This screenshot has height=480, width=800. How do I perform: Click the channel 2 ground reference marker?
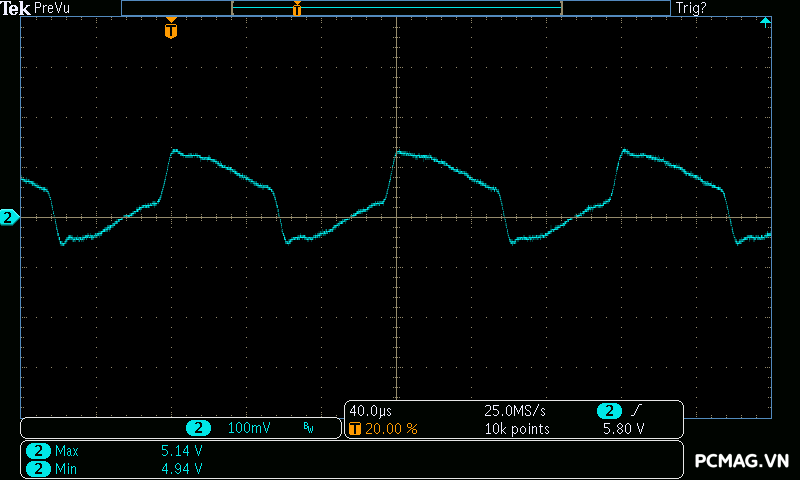tap(9, 217)
